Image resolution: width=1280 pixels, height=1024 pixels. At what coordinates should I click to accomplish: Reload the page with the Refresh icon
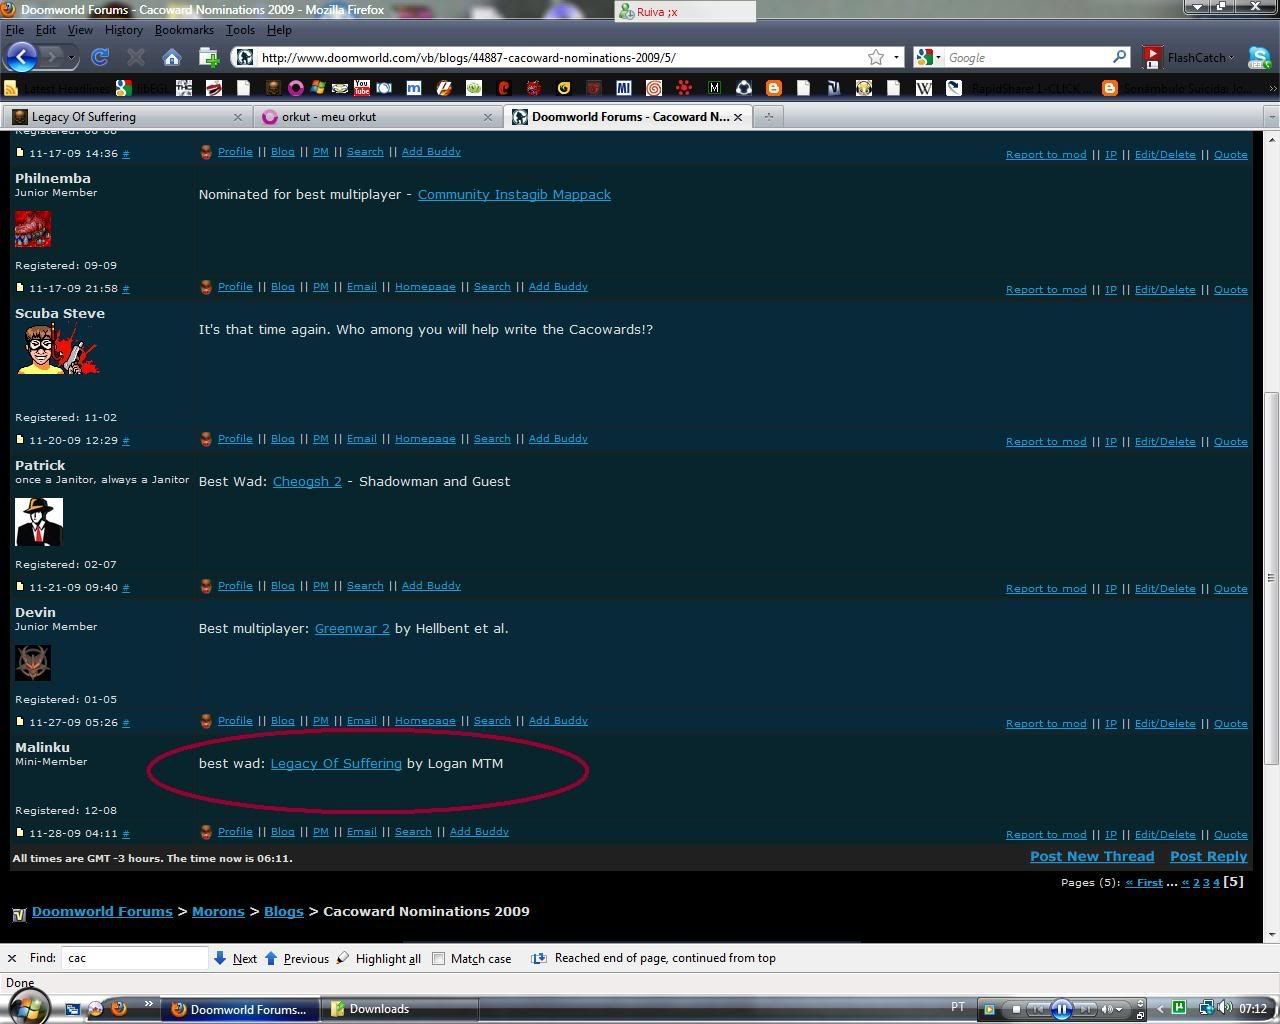coord(100,57)
